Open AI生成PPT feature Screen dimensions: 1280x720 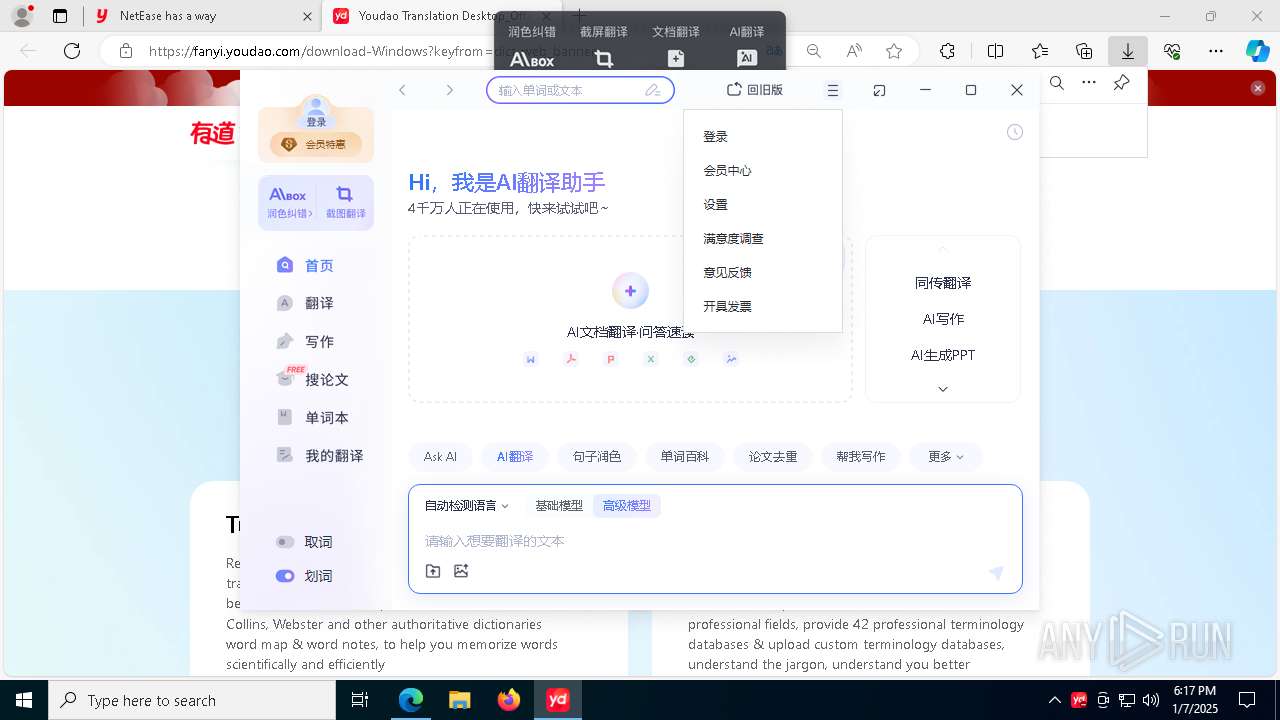tap(943, 355)
